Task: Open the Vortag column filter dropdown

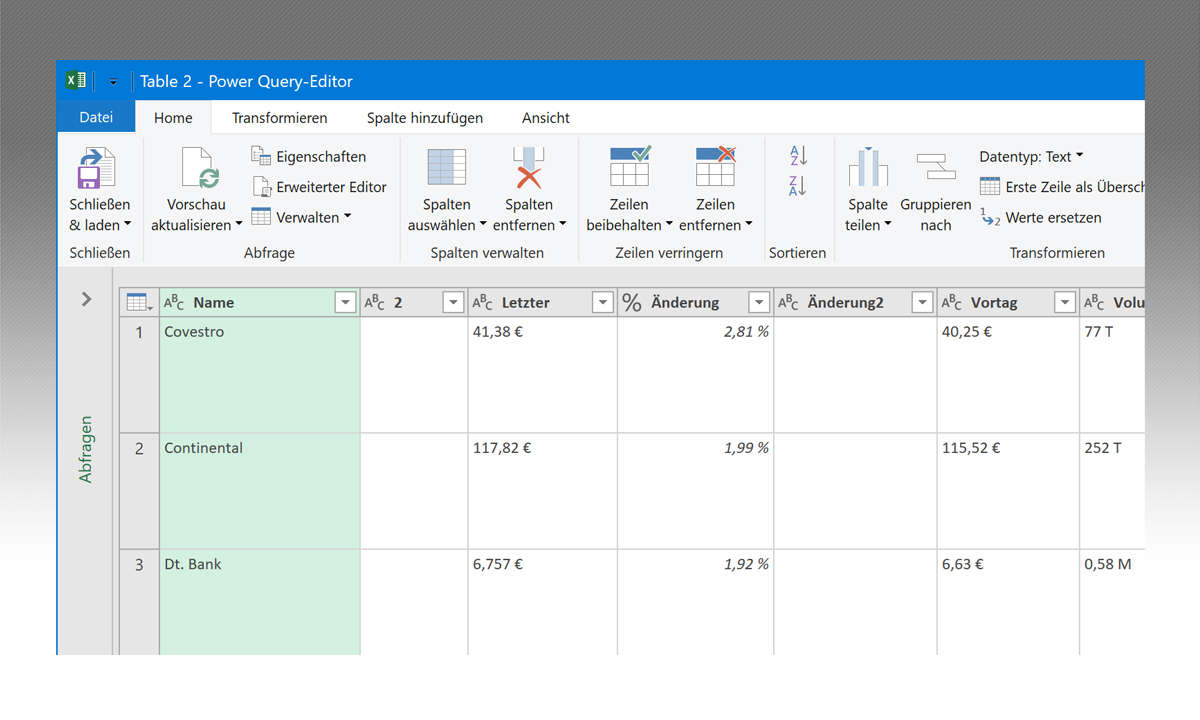Action: [1065, 302]
